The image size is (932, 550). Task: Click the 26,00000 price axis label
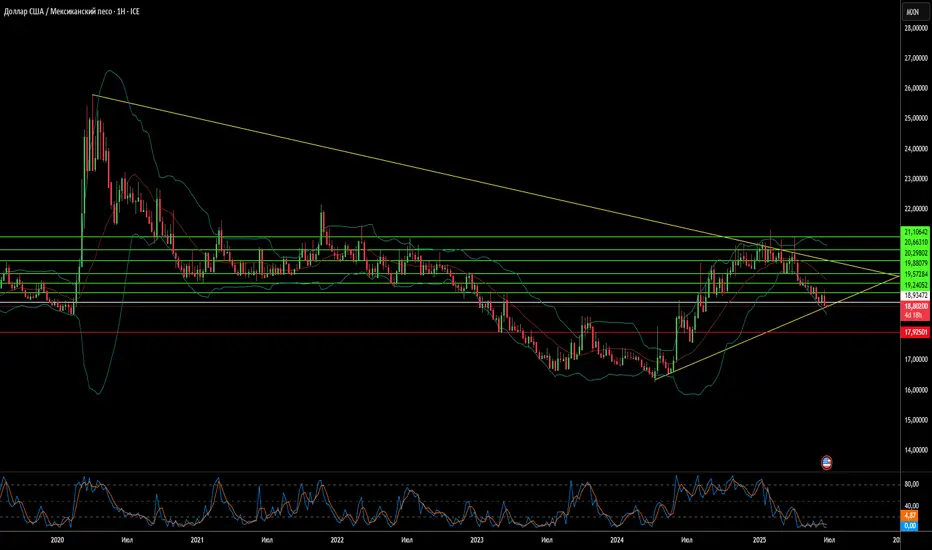[x=916, y=88]
